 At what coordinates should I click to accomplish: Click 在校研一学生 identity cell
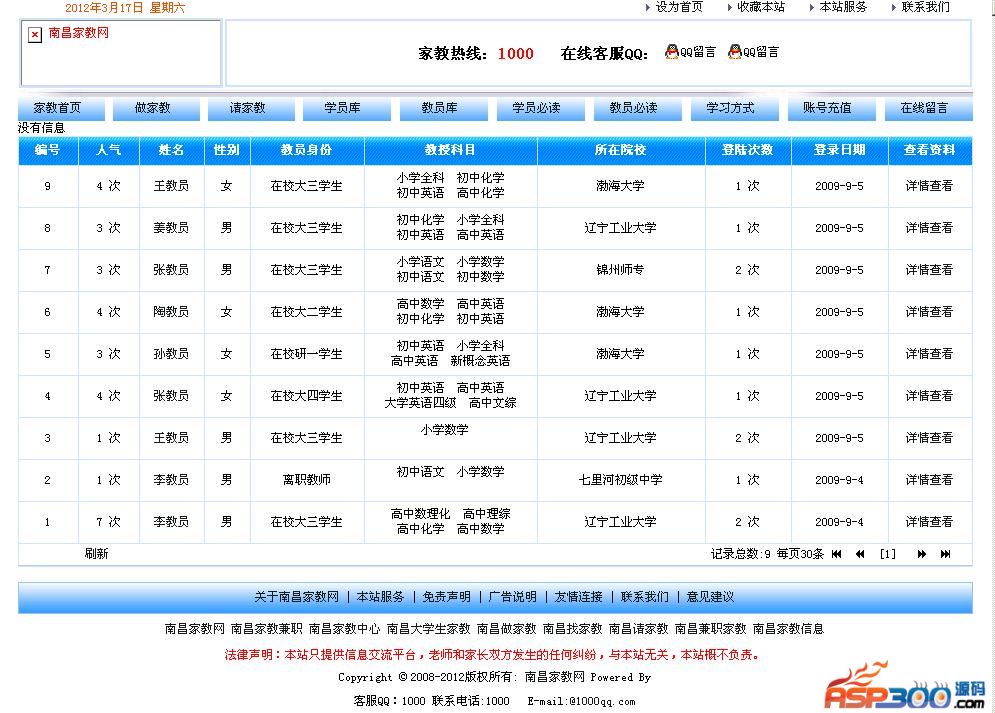click(306, 354)
